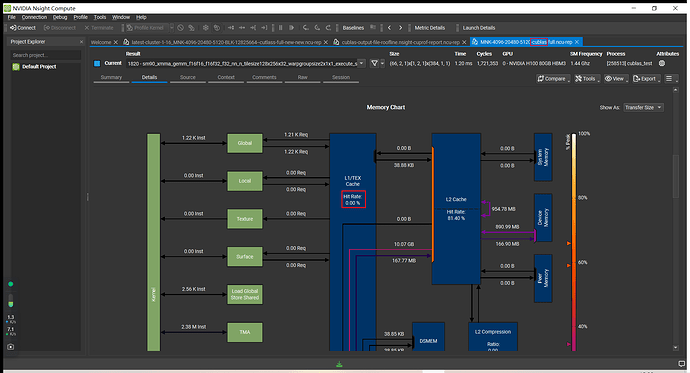Expand the Export dropdown
The height and width of the screenshot is (373, 690).
click(x=646, y=79)
